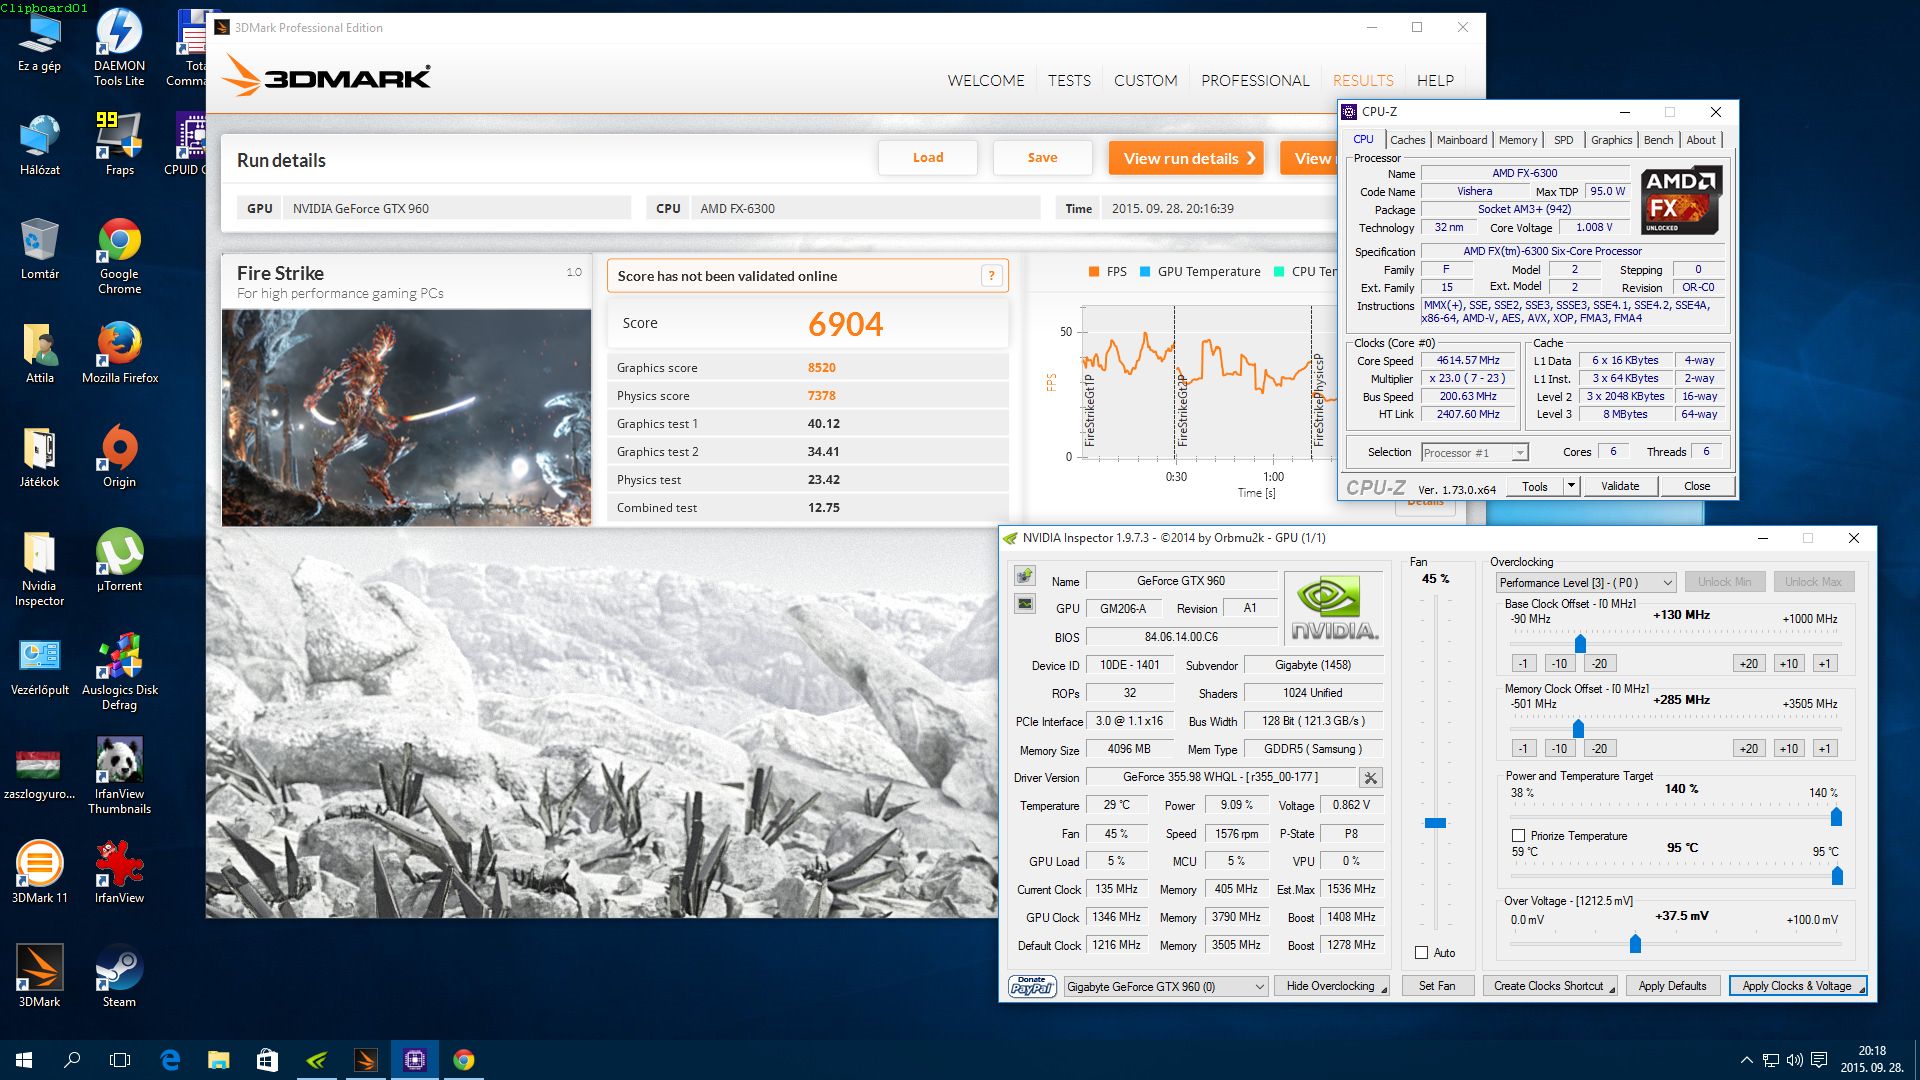Click base clock +20 offset button
The image size is (1920, 1080).
click(x=1748, y=664)
